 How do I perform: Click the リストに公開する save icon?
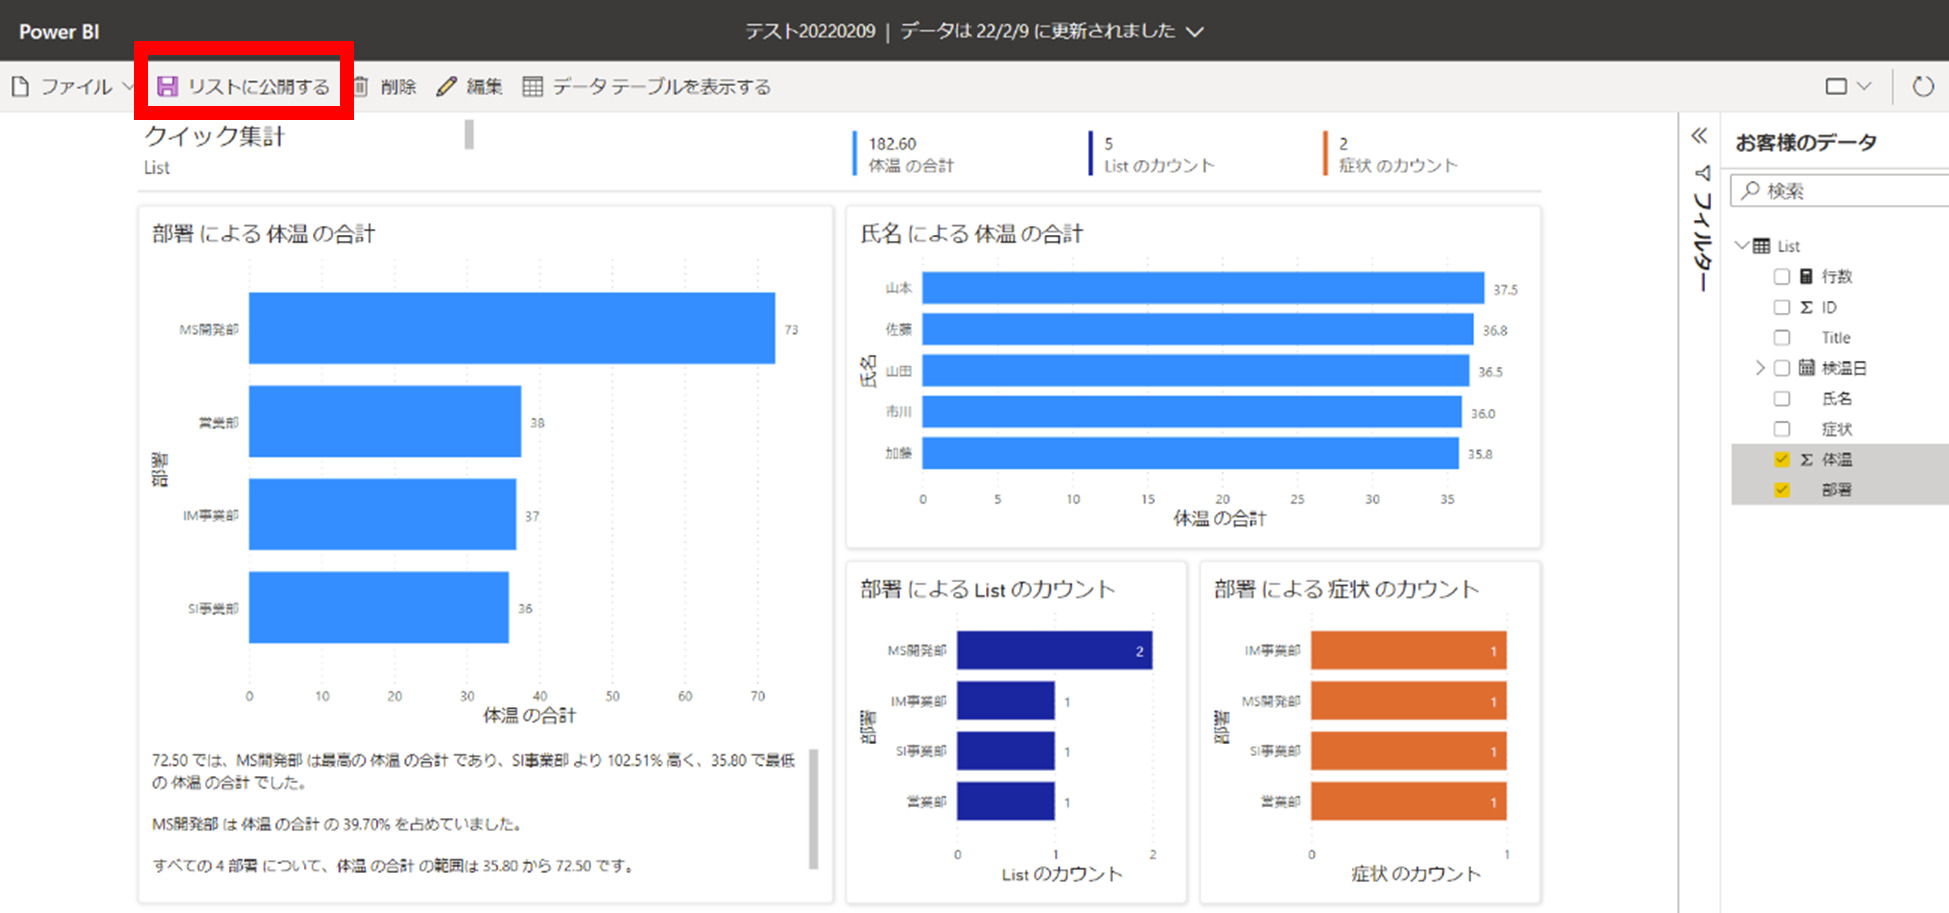pyautogui.click(x=168, y=86)
